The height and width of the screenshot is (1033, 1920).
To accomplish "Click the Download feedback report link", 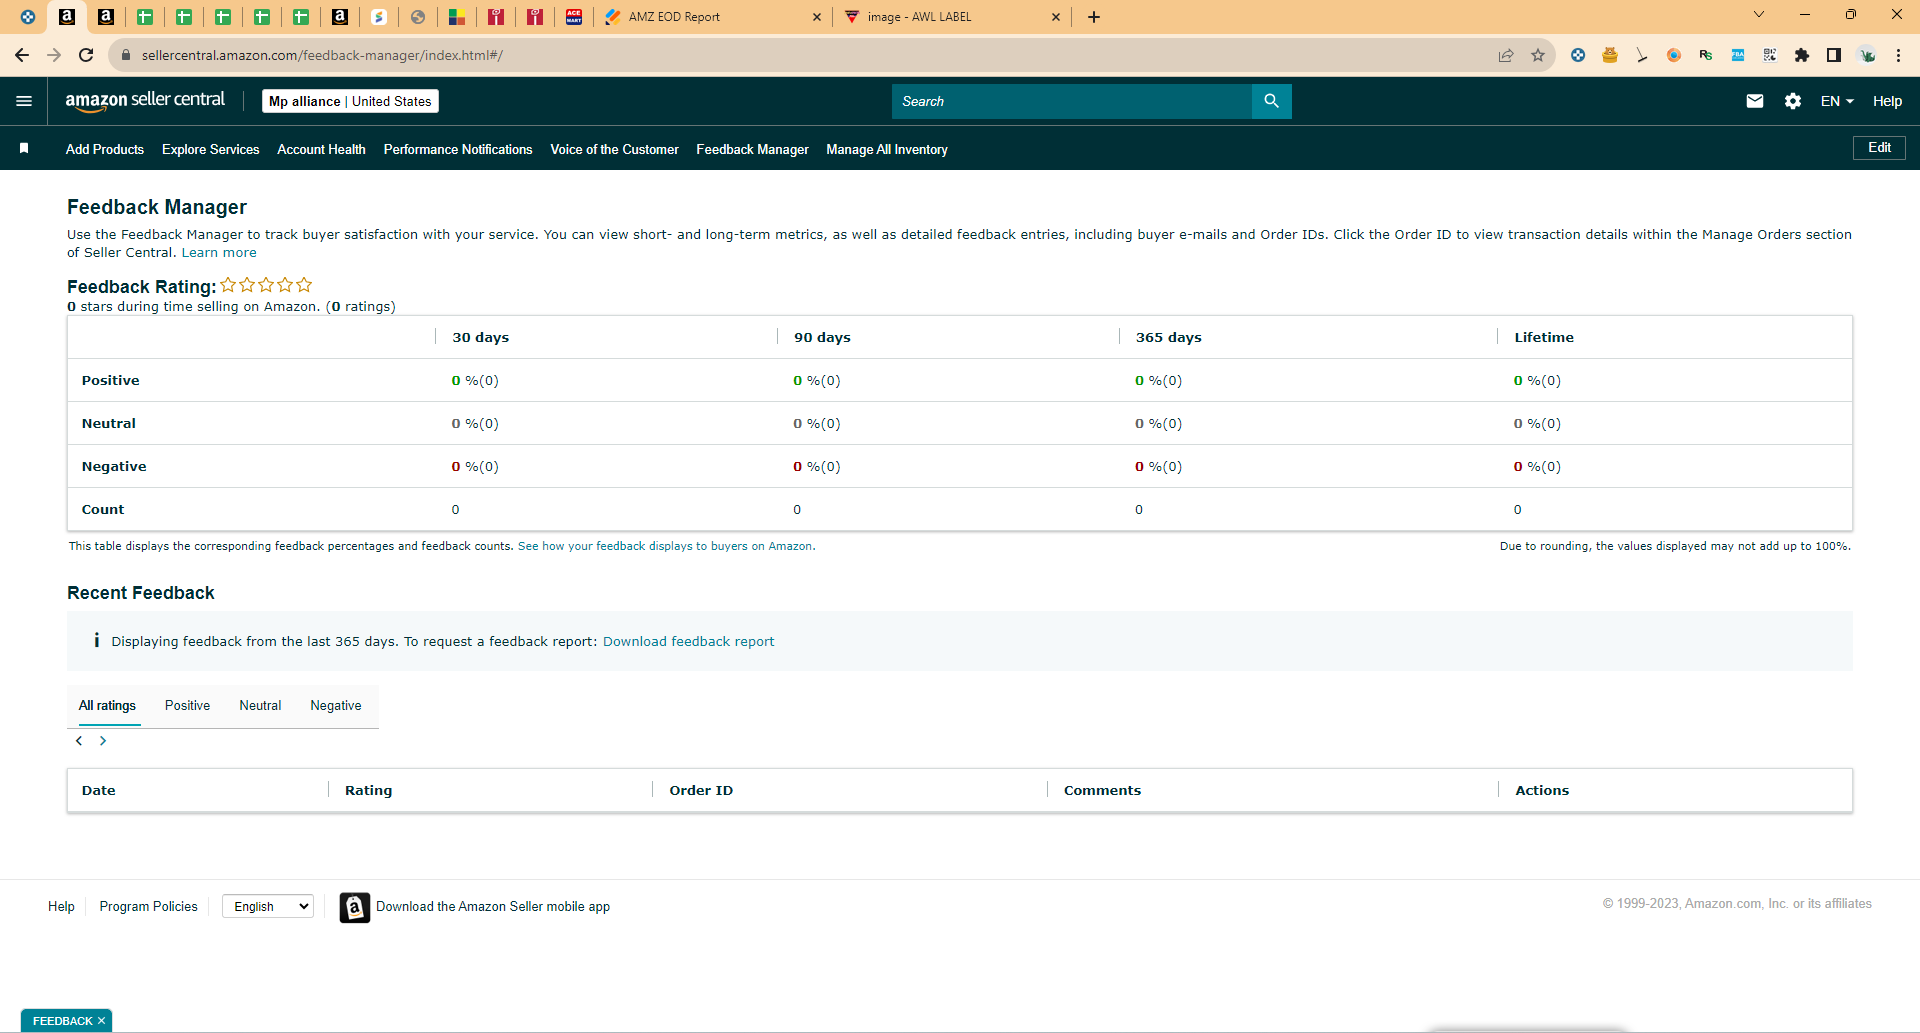I will click(688, 641).
